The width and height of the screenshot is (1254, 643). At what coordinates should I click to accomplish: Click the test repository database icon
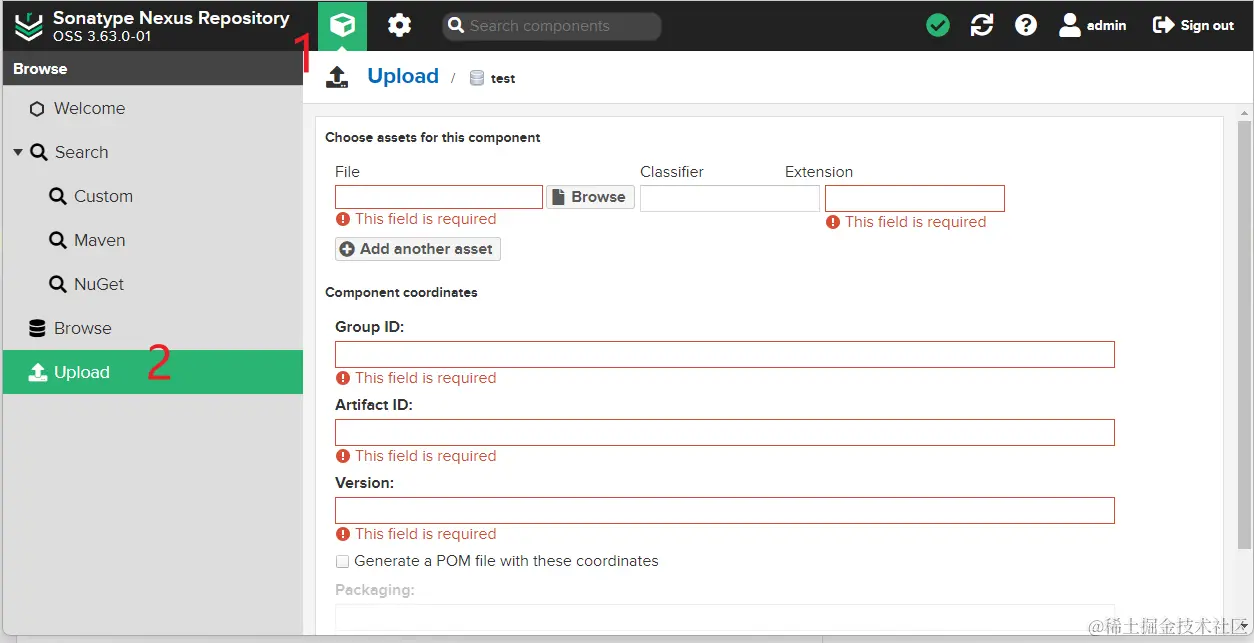tap(477, 78)
